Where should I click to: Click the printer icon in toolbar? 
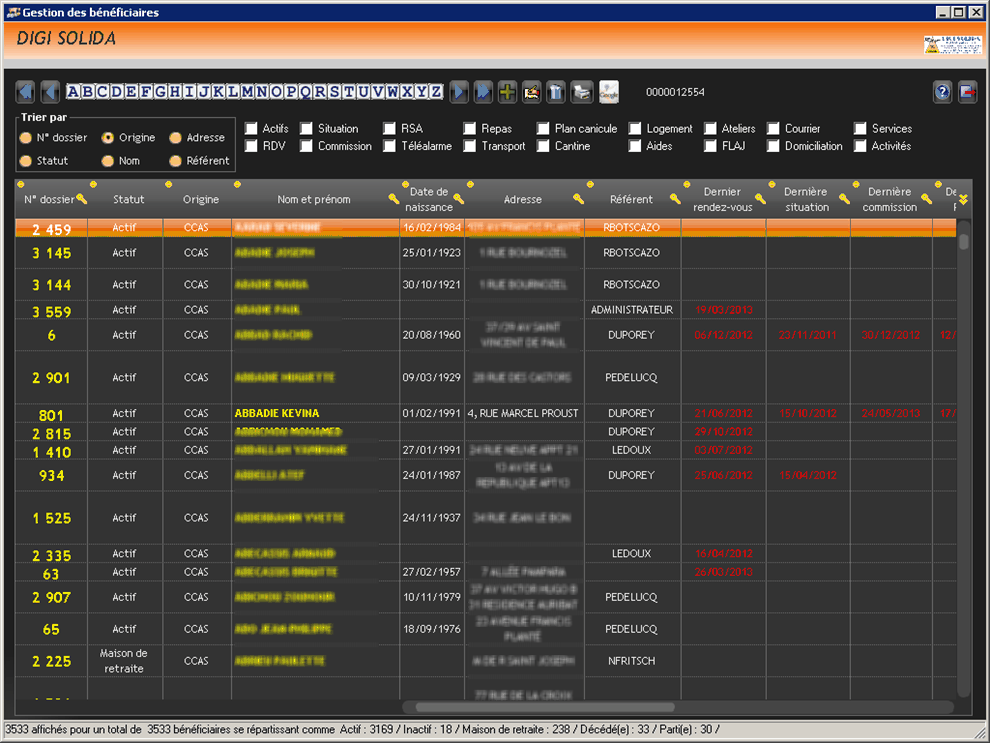pyautogui.click(x=582, y=92)
